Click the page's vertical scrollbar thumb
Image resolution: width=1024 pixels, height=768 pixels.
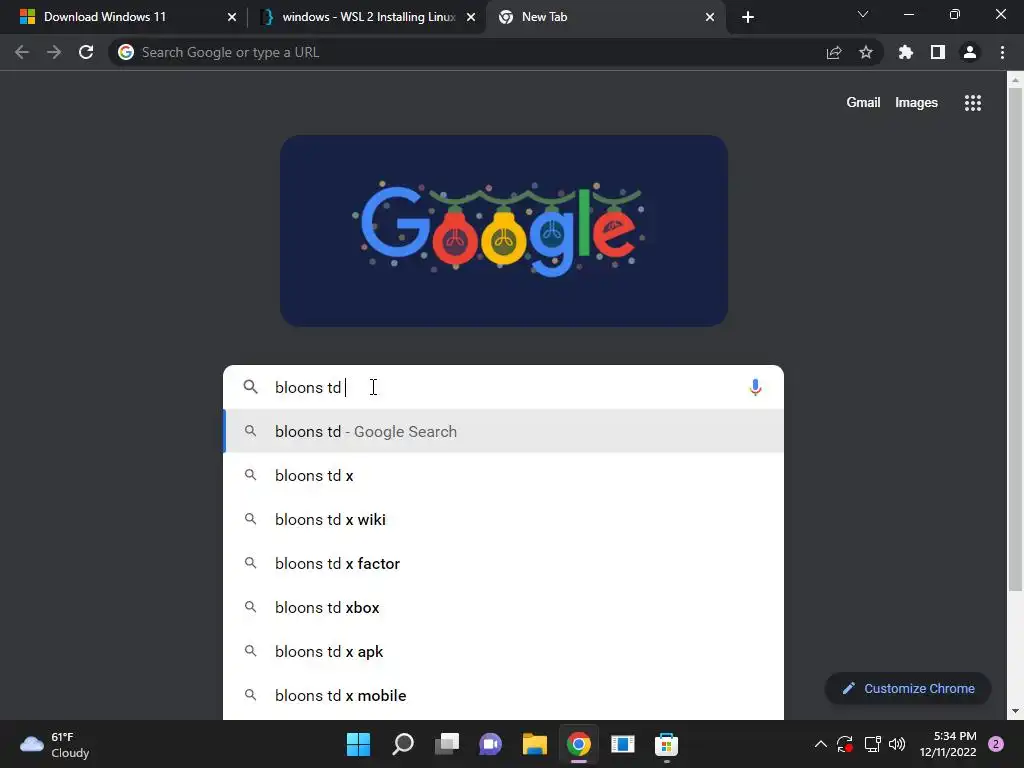pos(1015,340)
